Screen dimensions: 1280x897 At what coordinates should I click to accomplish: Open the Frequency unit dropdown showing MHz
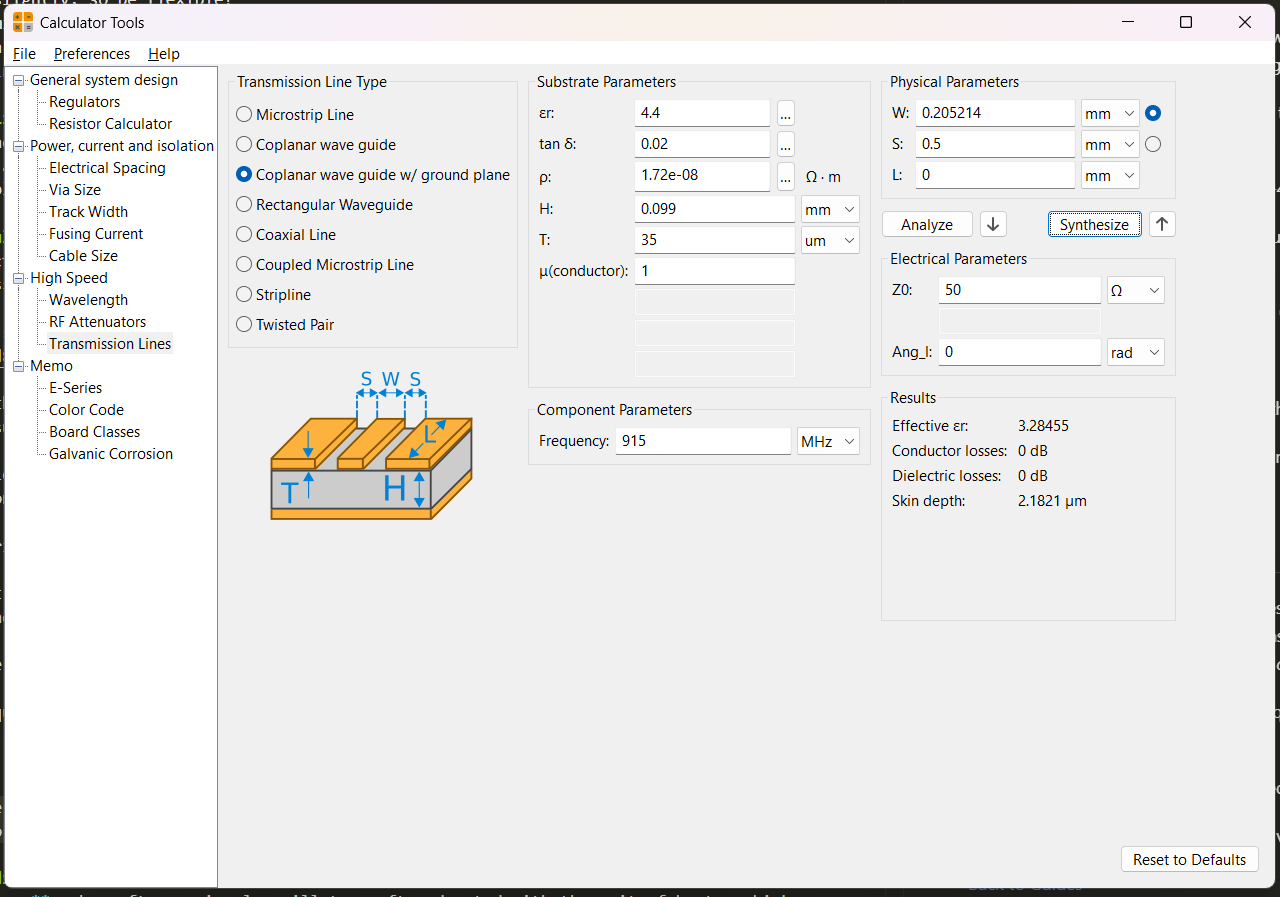click(x=828, y=440)
